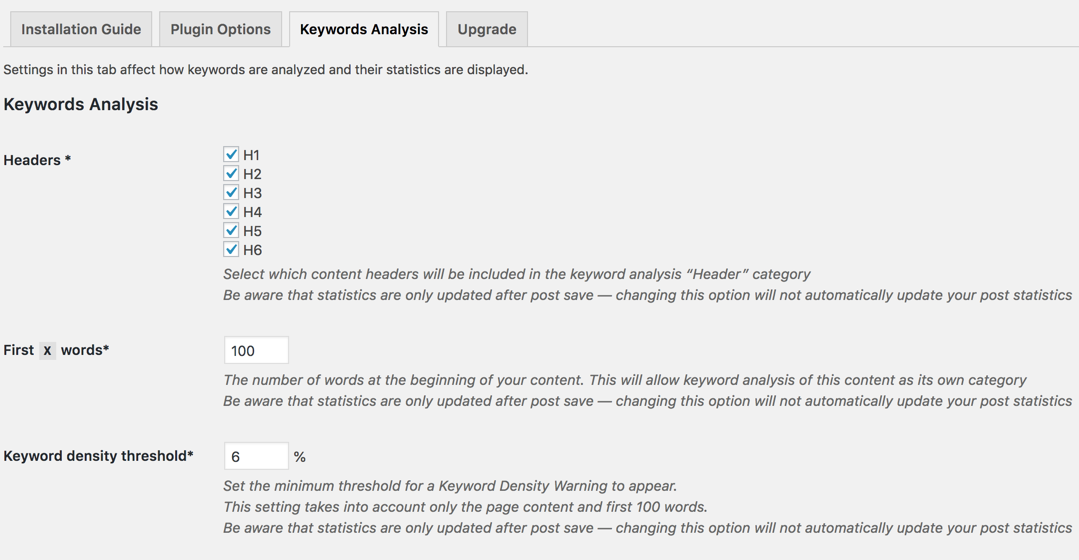Click the First X words input field
The image size is (1079, 560).
coord(256,350)
